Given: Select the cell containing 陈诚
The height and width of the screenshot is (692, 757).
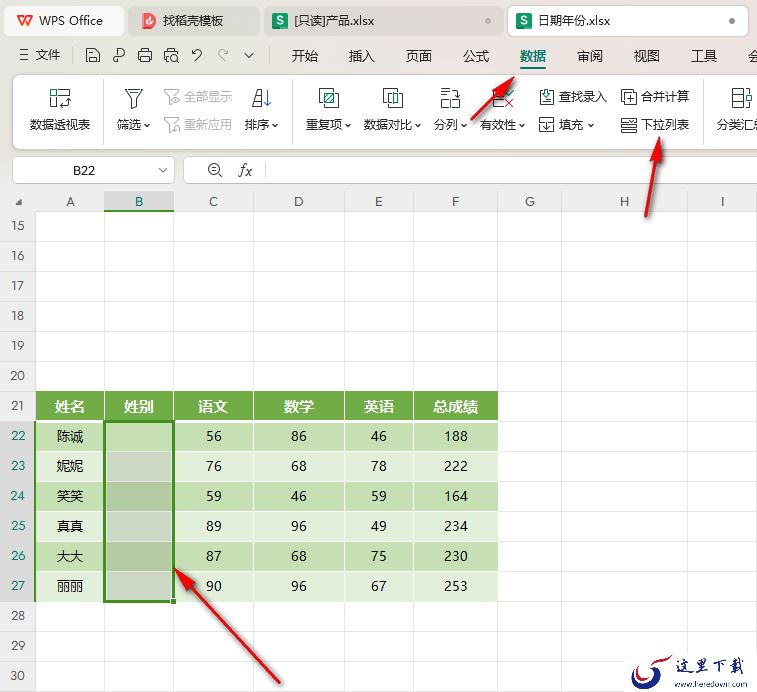Looking at the screenshot, I should [x=70, y=436].
